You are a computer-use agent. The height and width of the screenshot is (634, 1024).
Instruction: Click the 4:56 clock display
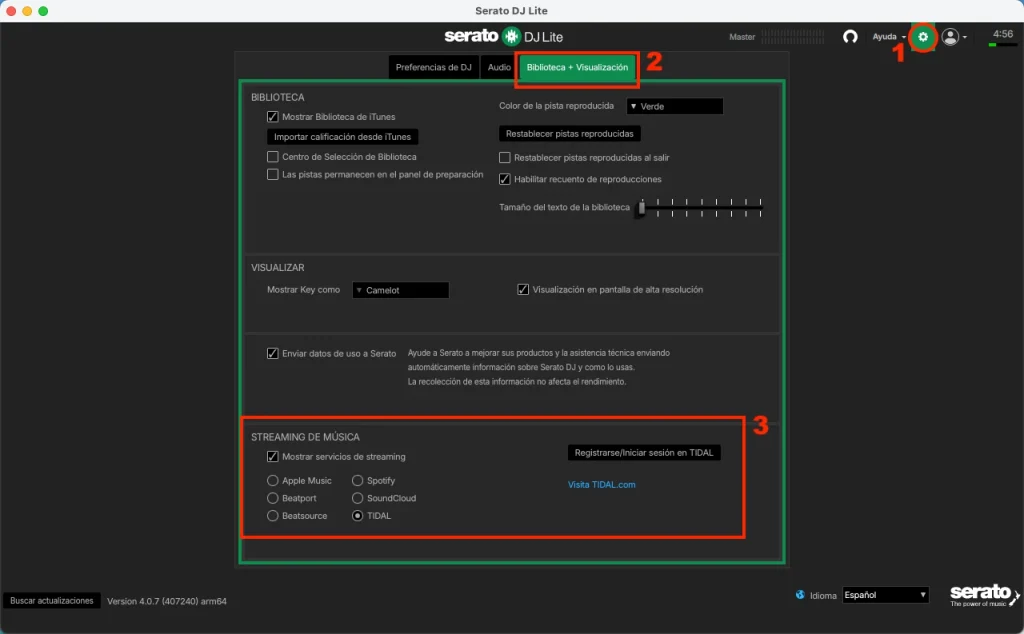1002,34
